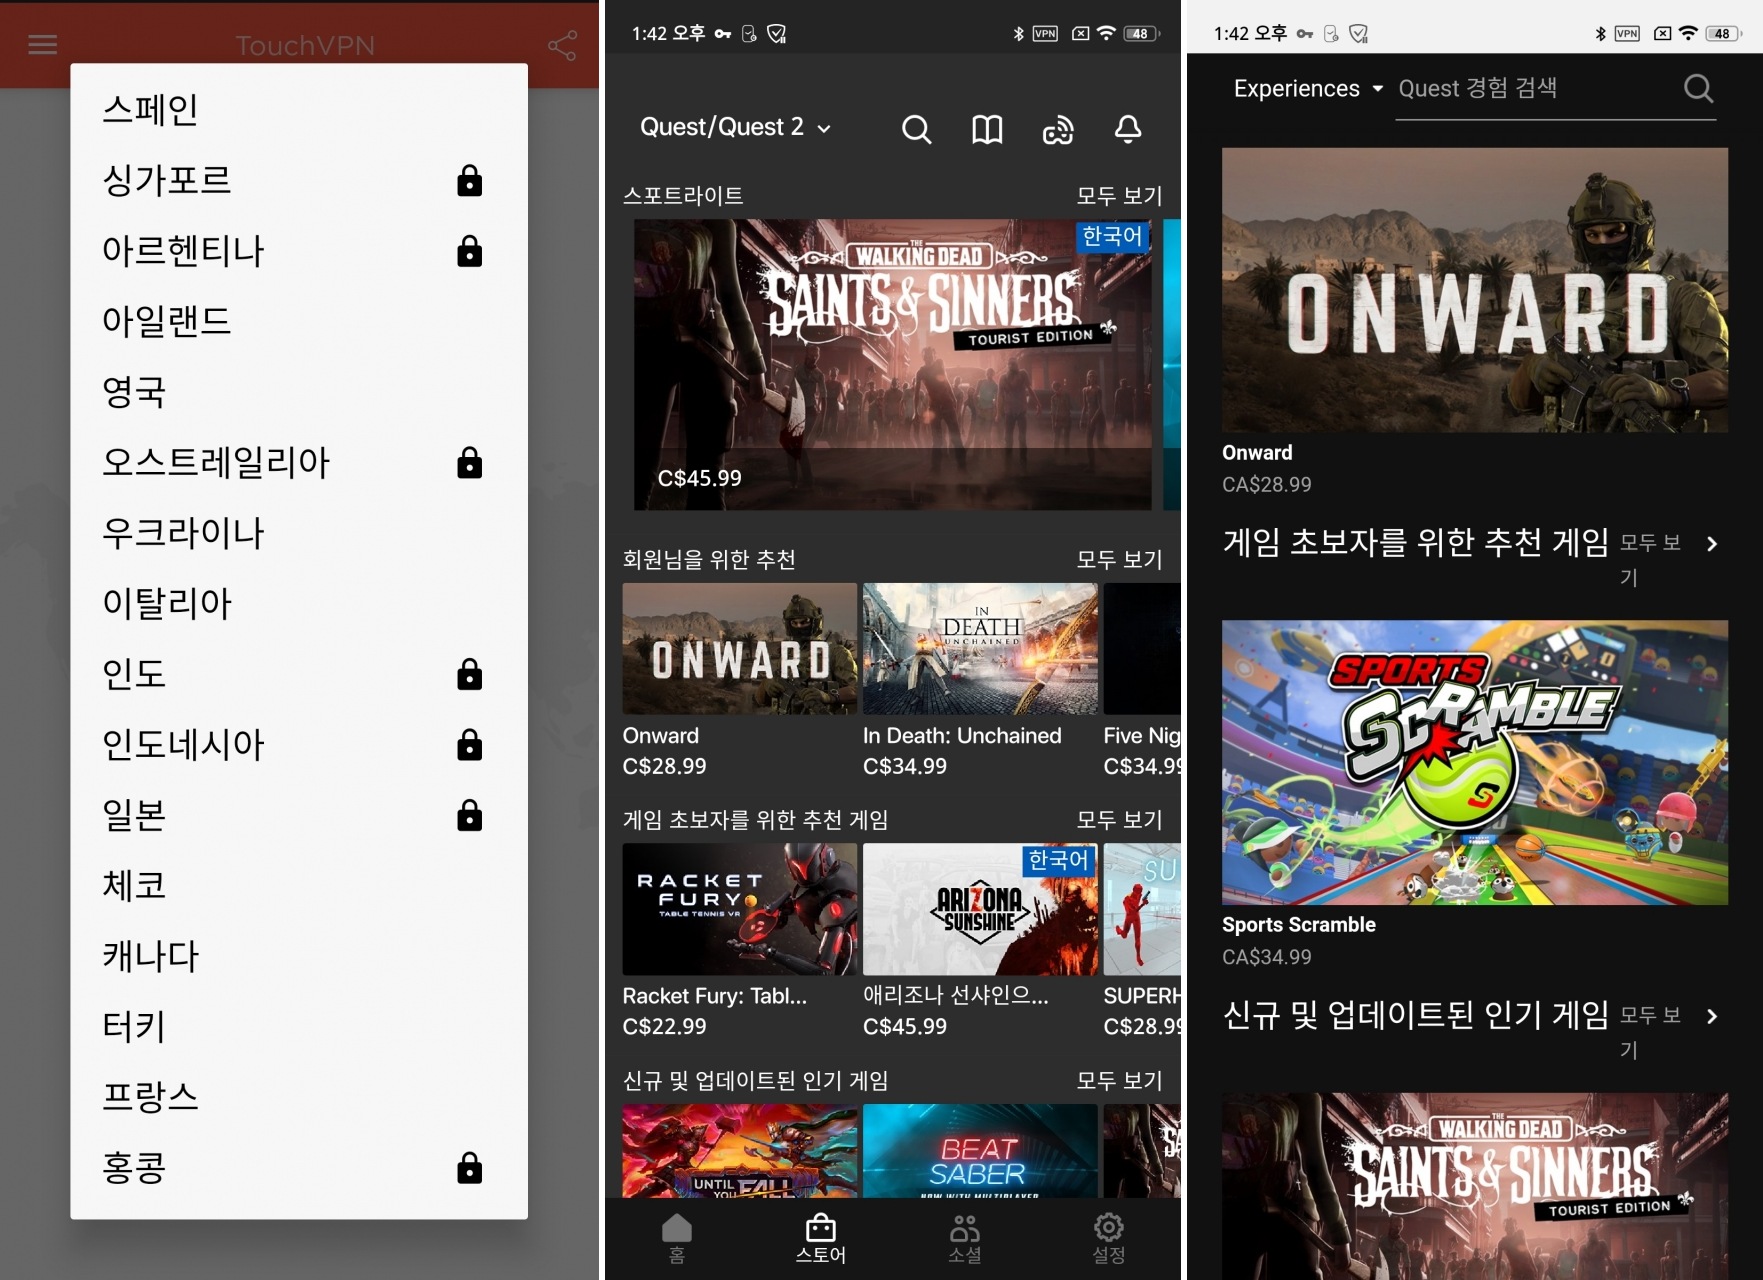This screenshot has height=1280, width=1763.
Task: Tap the lock icon beside 일본
Action: (469, 815)
